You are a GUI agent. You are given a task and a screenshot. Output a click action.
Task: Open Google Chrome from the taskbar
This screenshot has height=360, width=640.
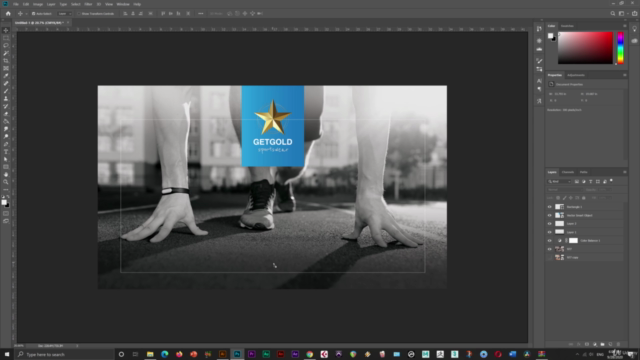point(310,354)
